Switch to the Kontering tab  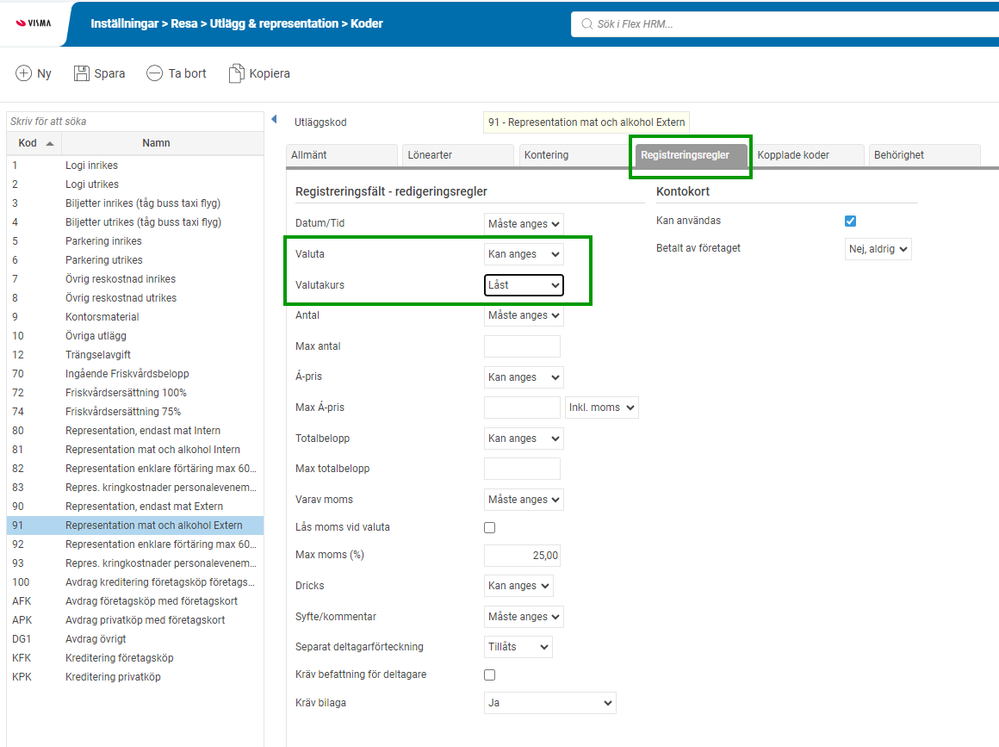coord(574,155)
